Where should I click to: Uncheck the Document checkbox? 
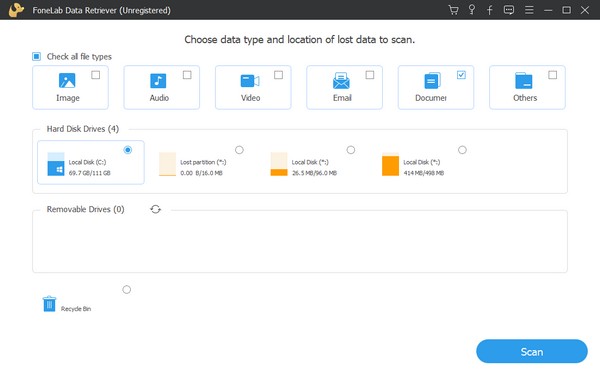[x=461, y=75]
